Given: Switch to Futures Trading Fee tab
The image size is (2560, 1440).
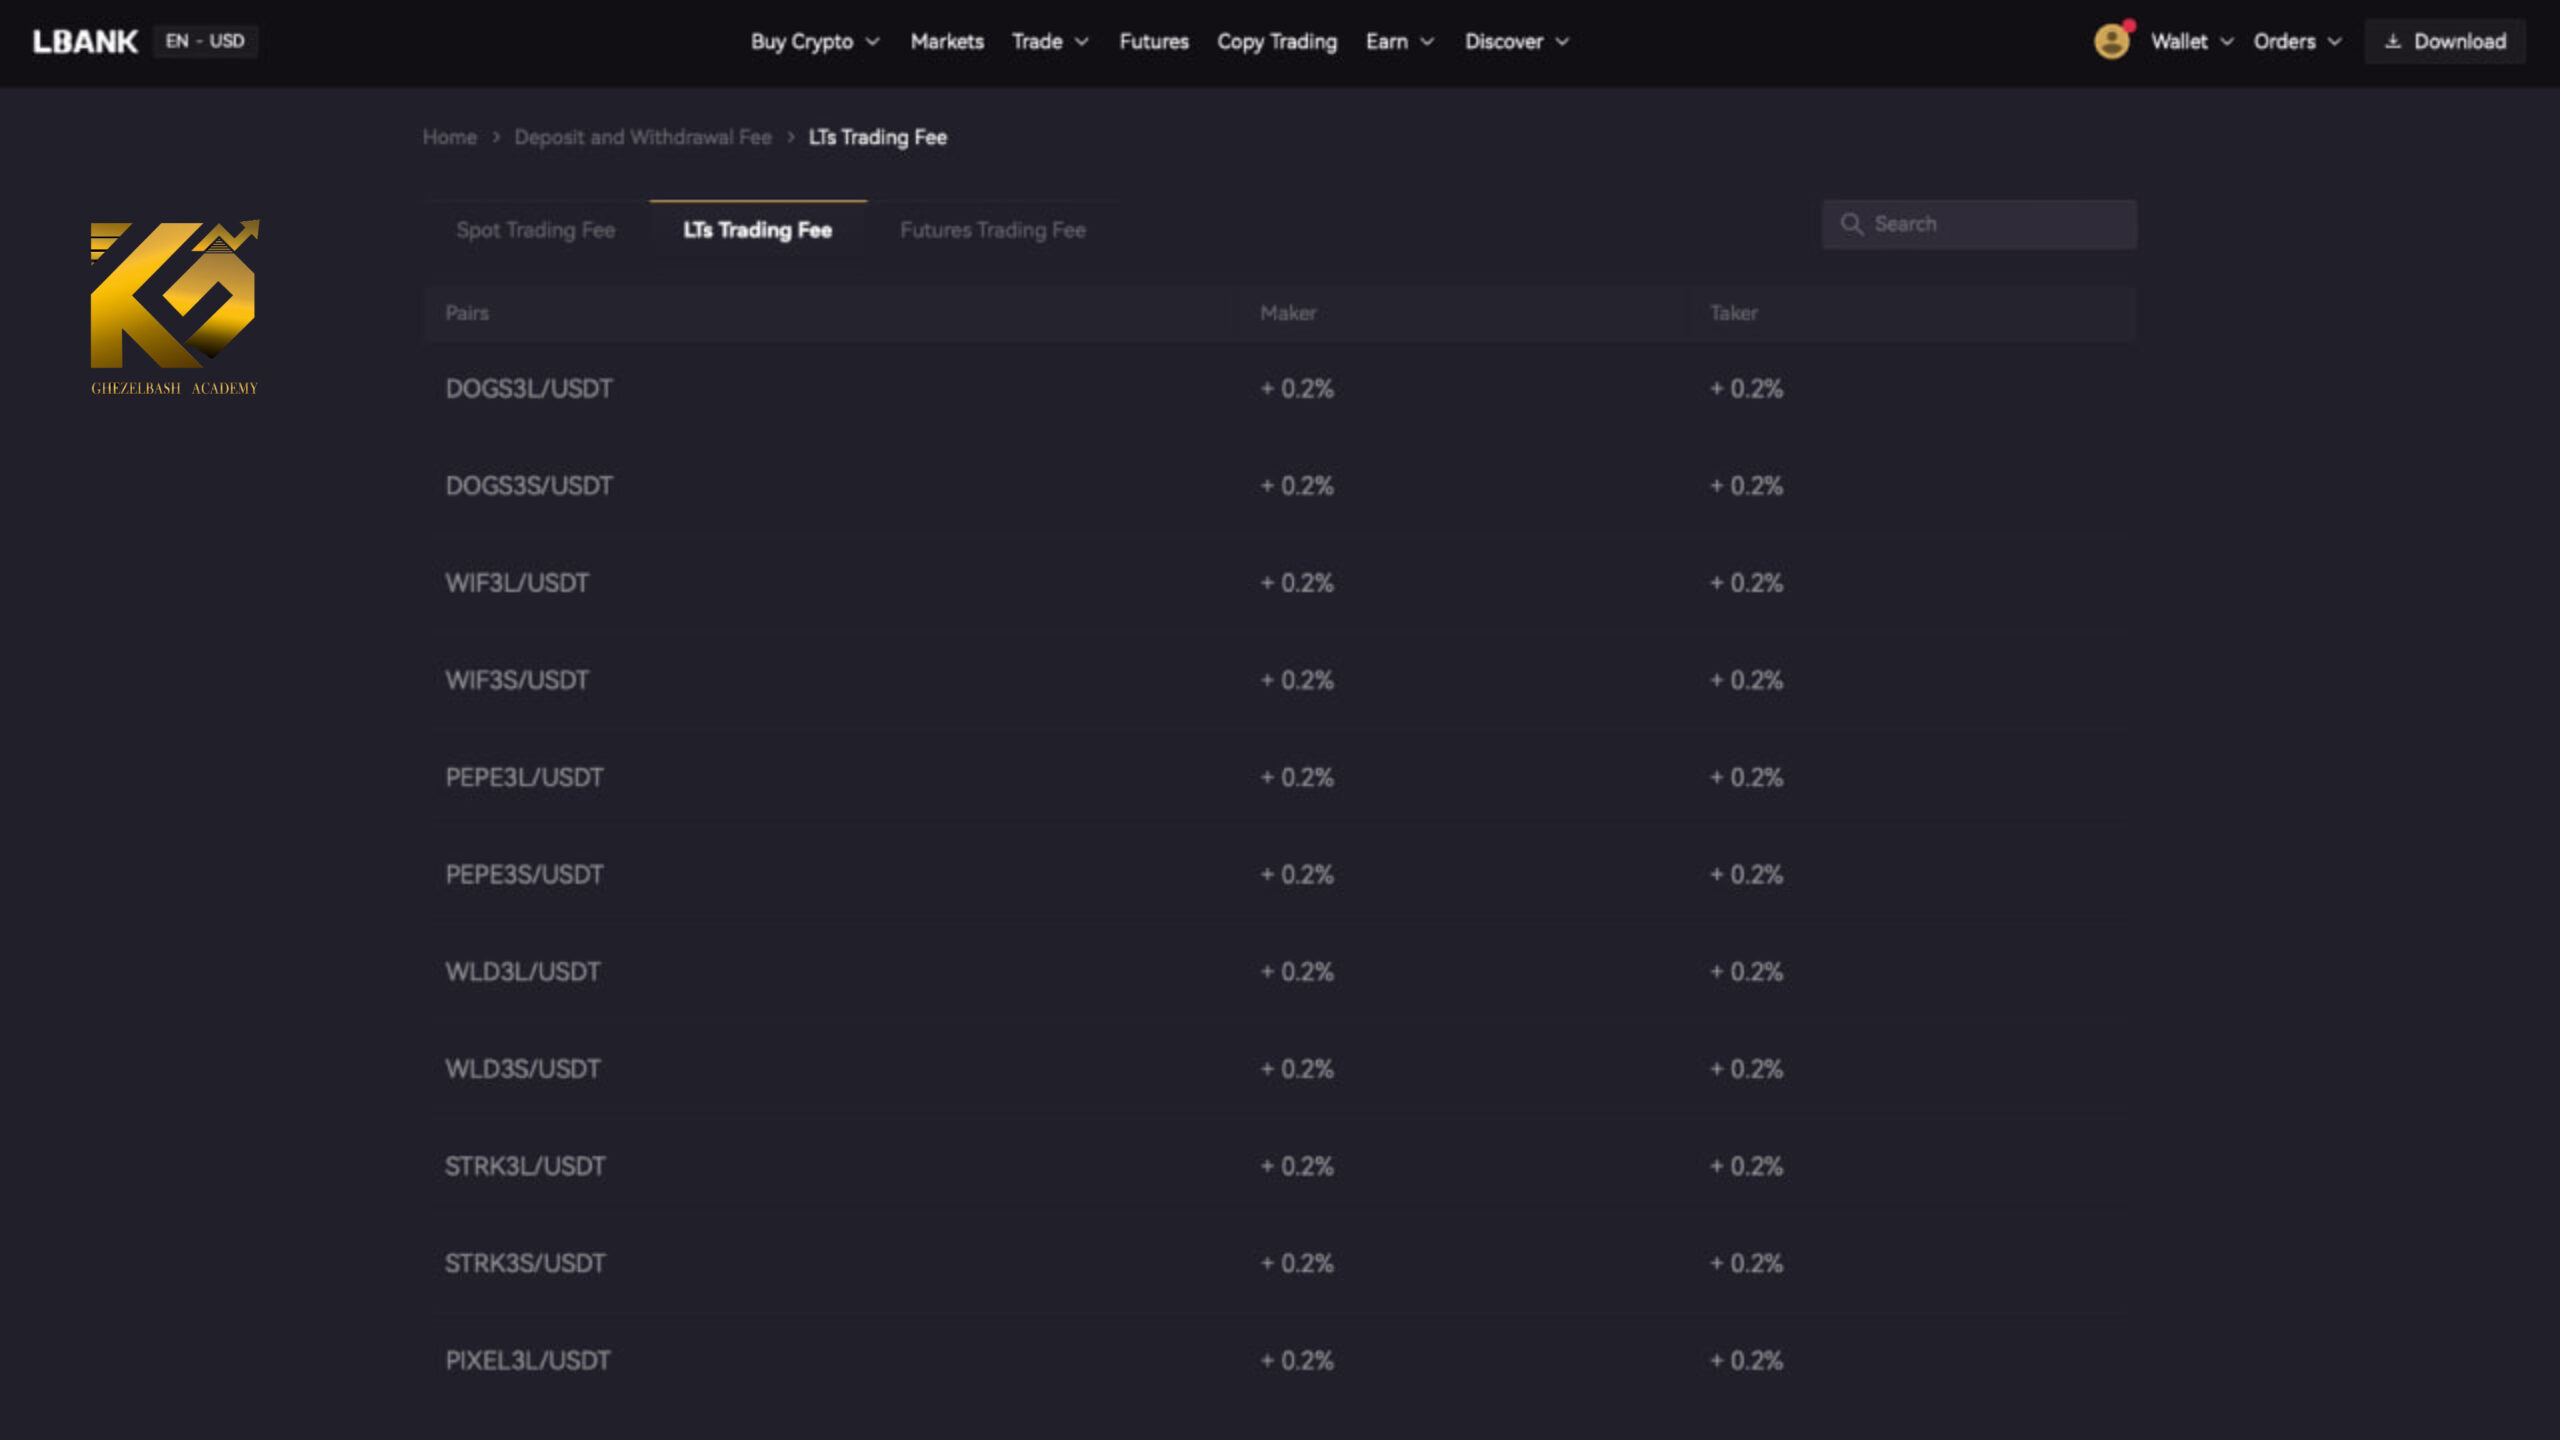Looking at the screenshot, I should click(x=992, y=229).
